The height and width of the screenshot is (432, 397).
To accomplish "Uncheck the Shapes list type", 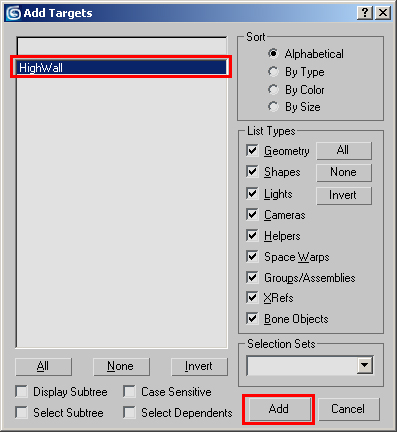I will click(252, 172).
